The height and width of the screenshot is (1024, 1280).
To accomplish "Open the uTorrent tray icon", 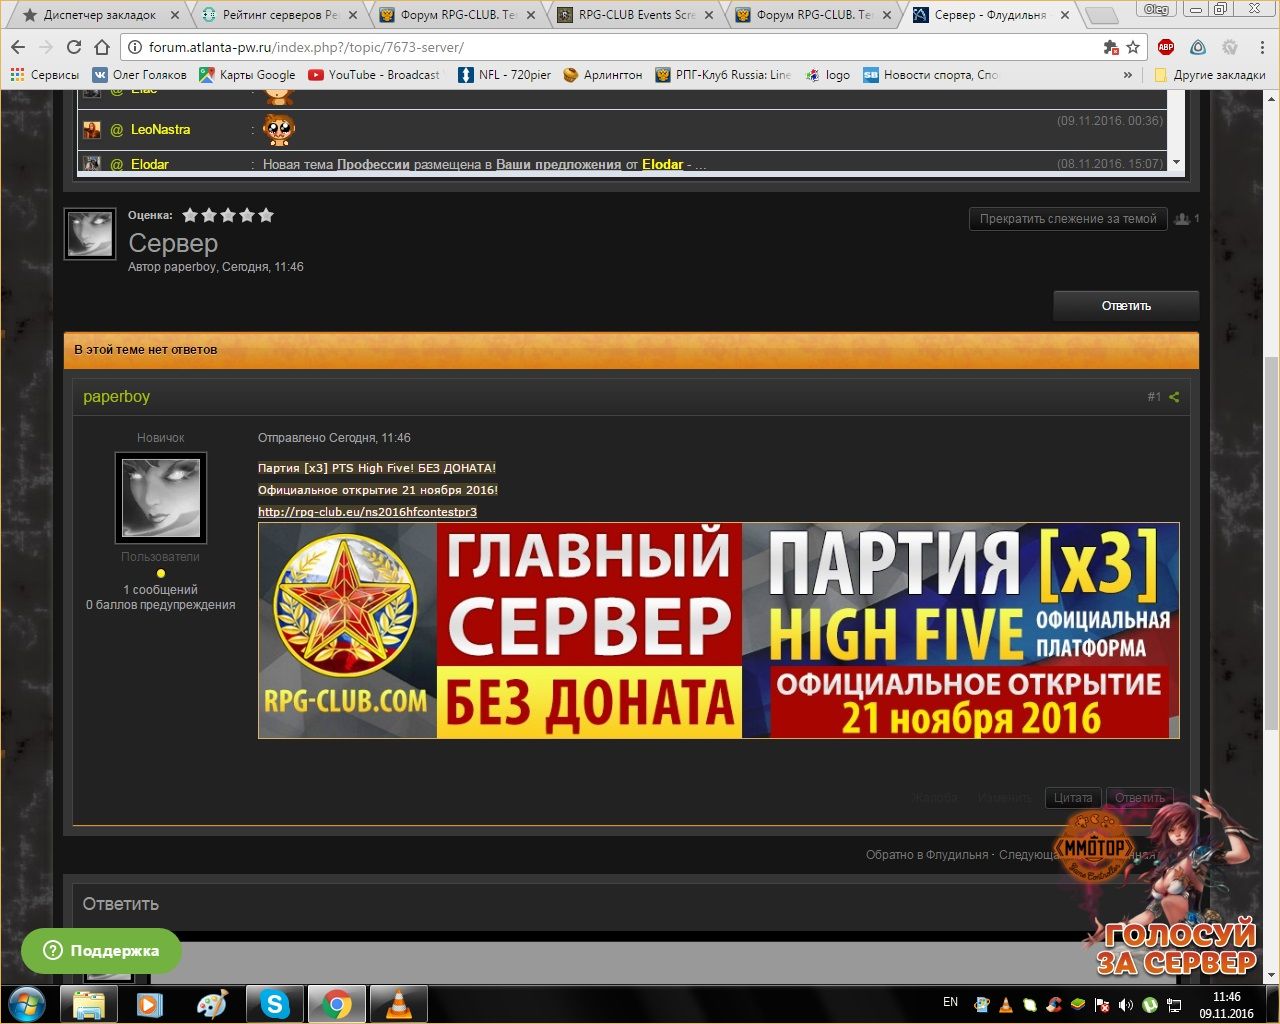I will (x=1150, y=1004).
